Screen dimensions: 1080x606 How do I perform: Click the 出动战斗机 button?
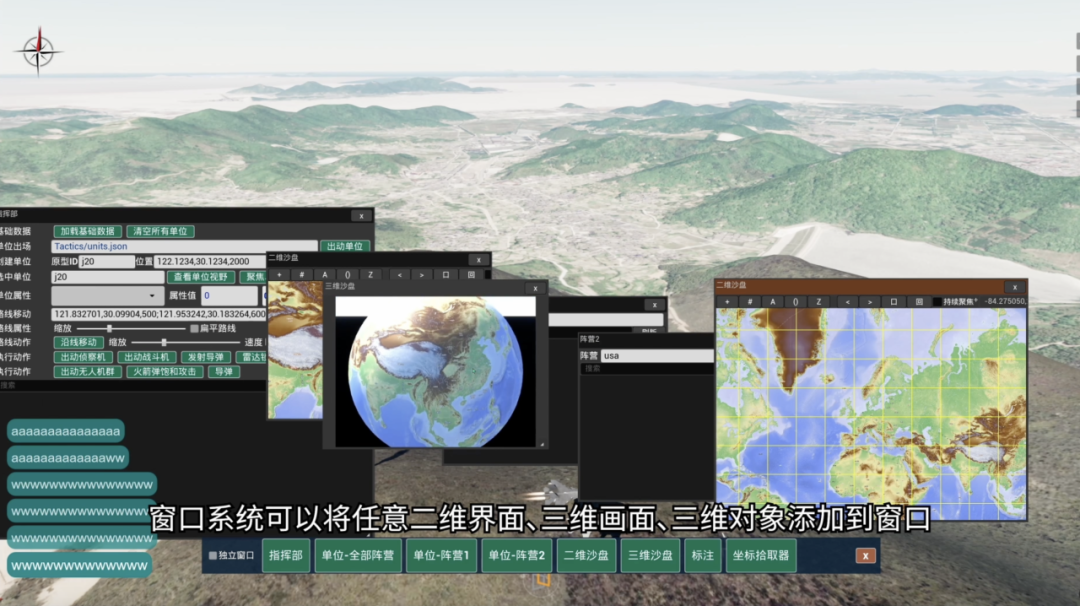(147, 357)
